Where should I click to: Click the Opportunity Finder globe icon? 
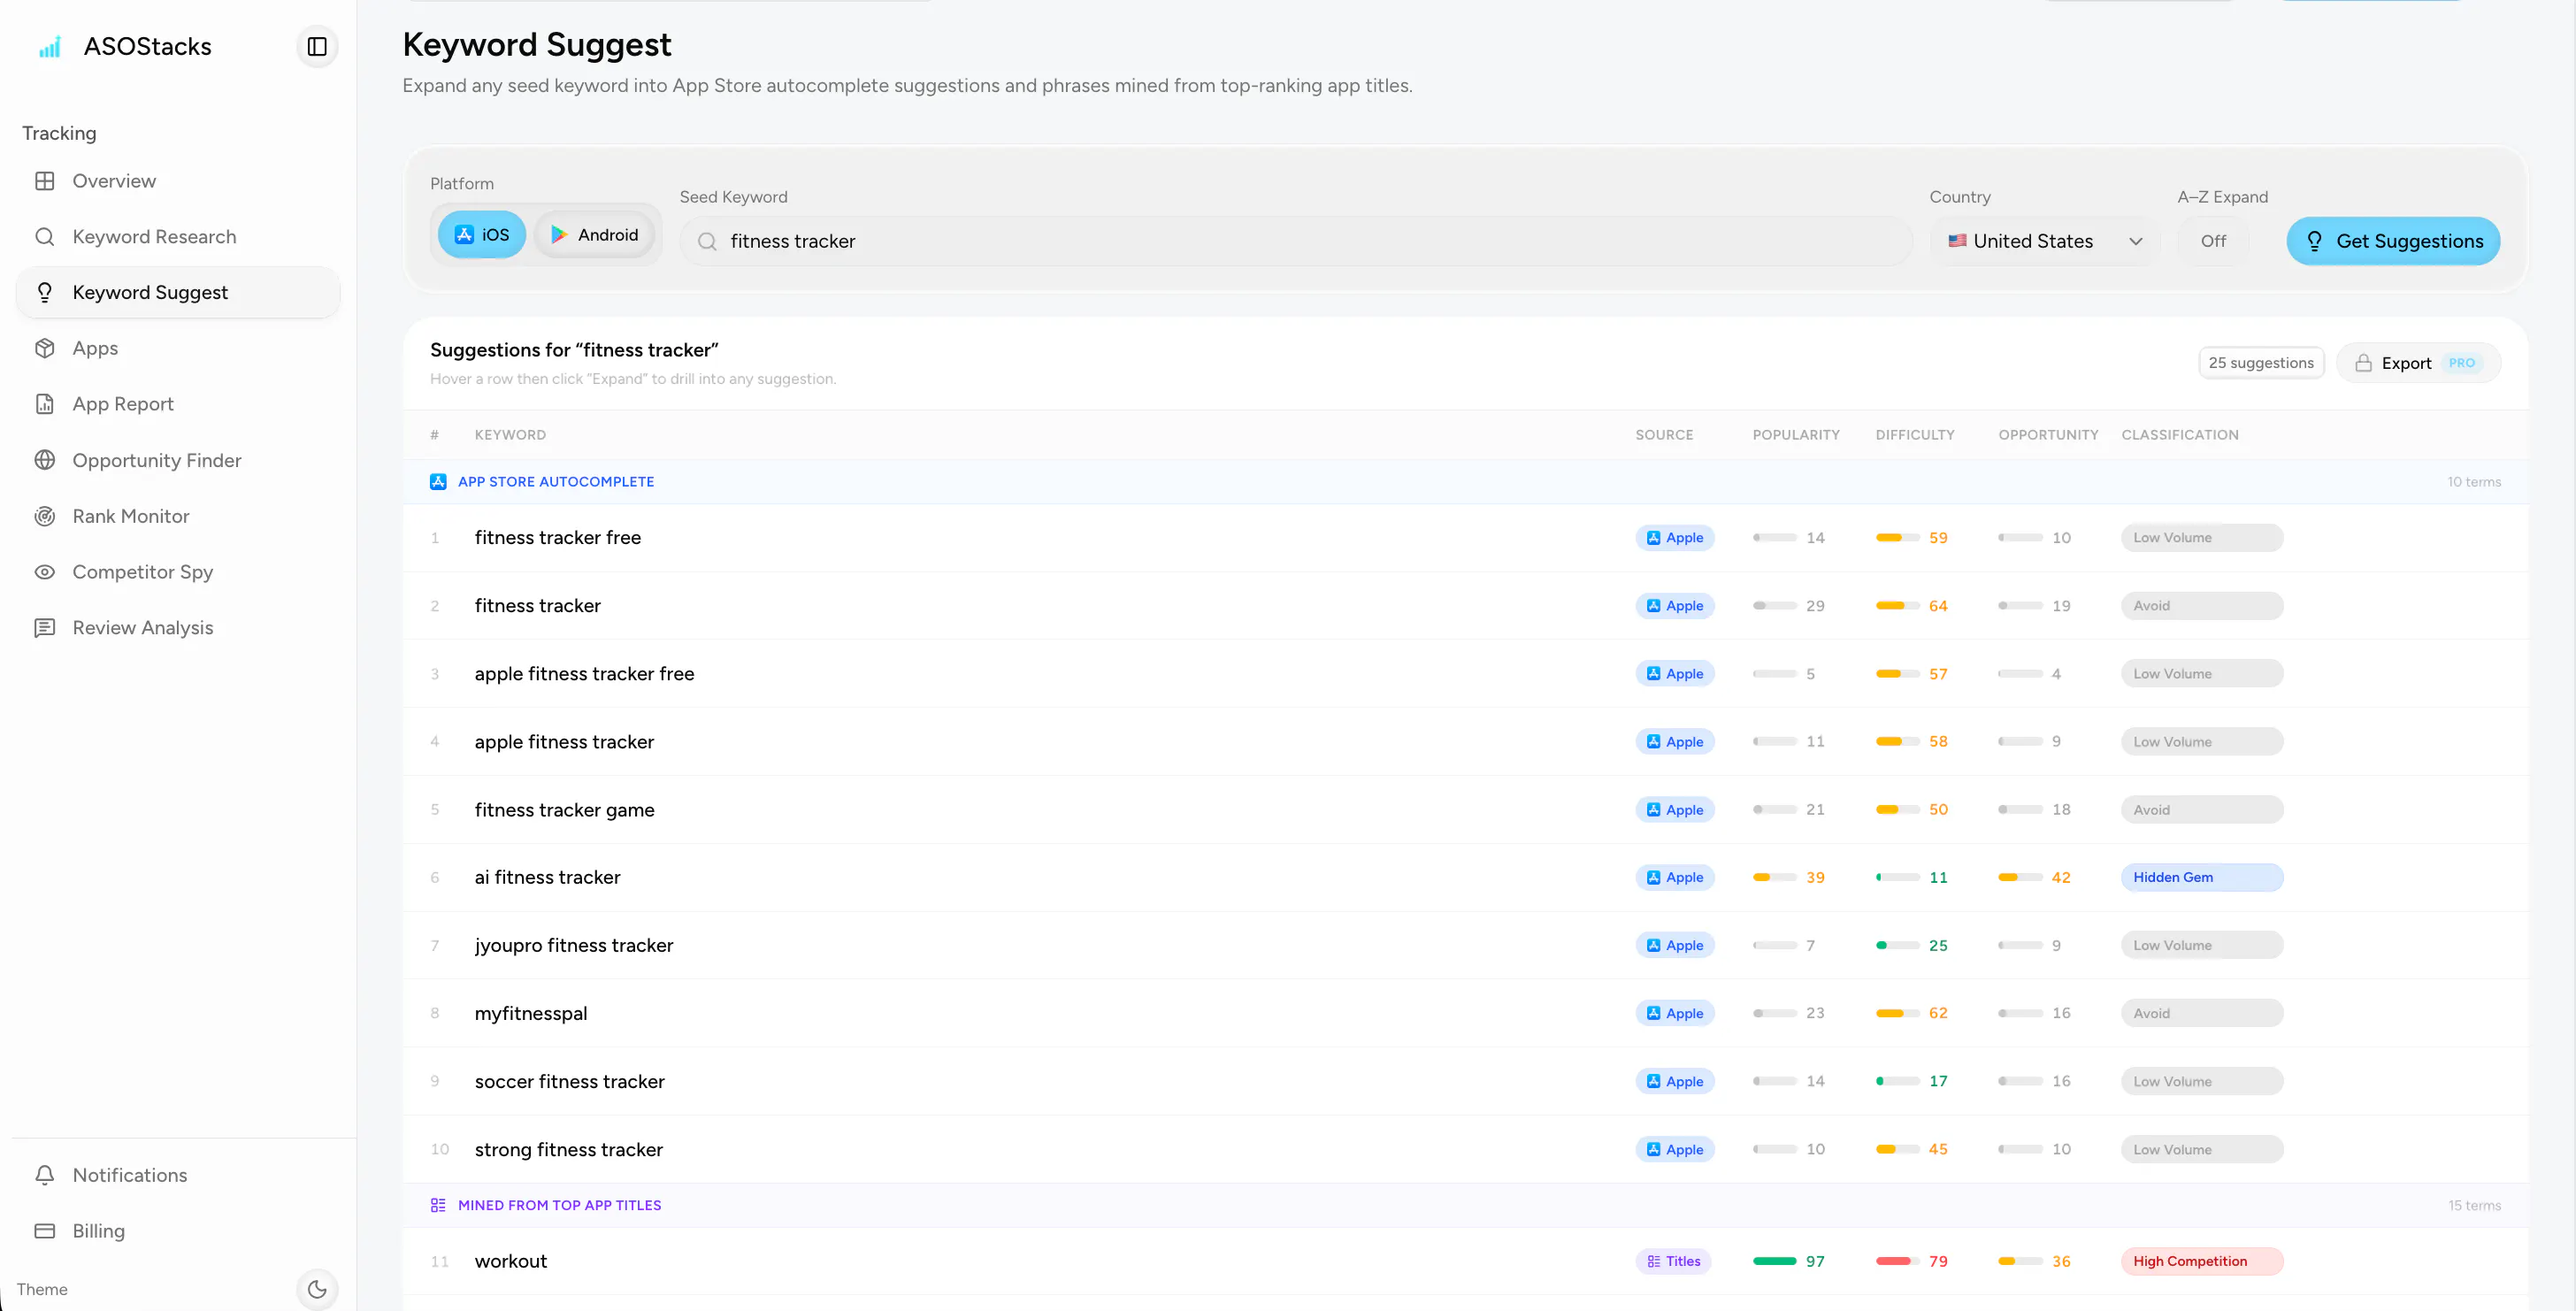pos(45,460)
